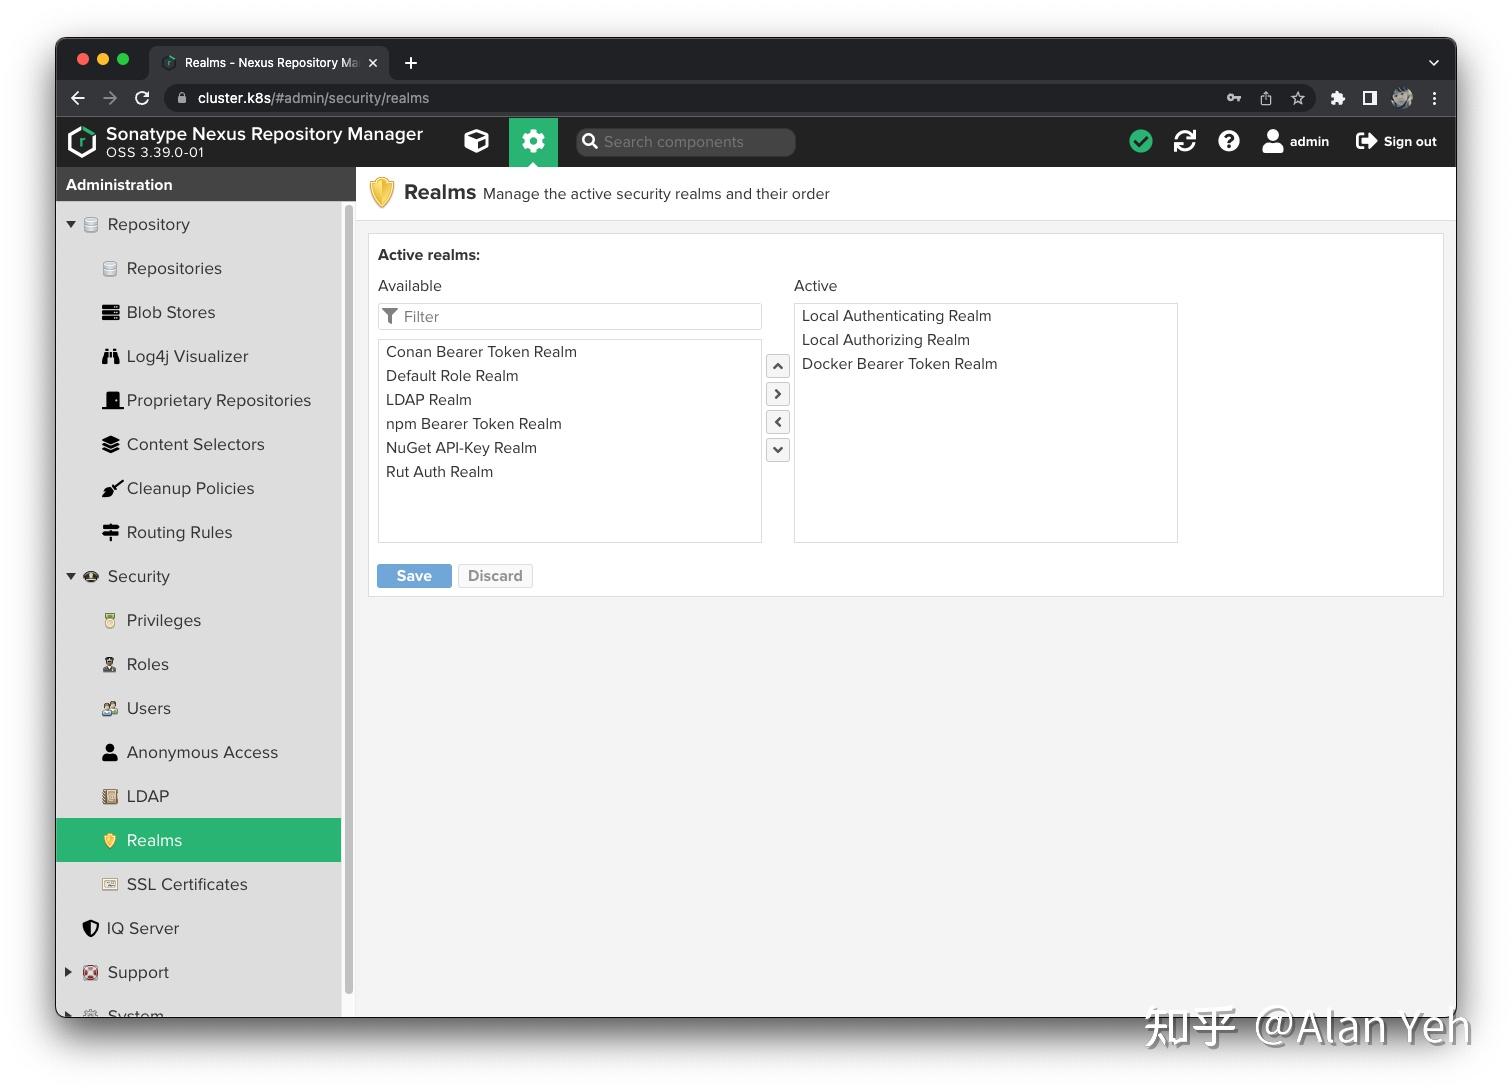
Task: Focus the available realms Filter field
Action: coord(570,316)
